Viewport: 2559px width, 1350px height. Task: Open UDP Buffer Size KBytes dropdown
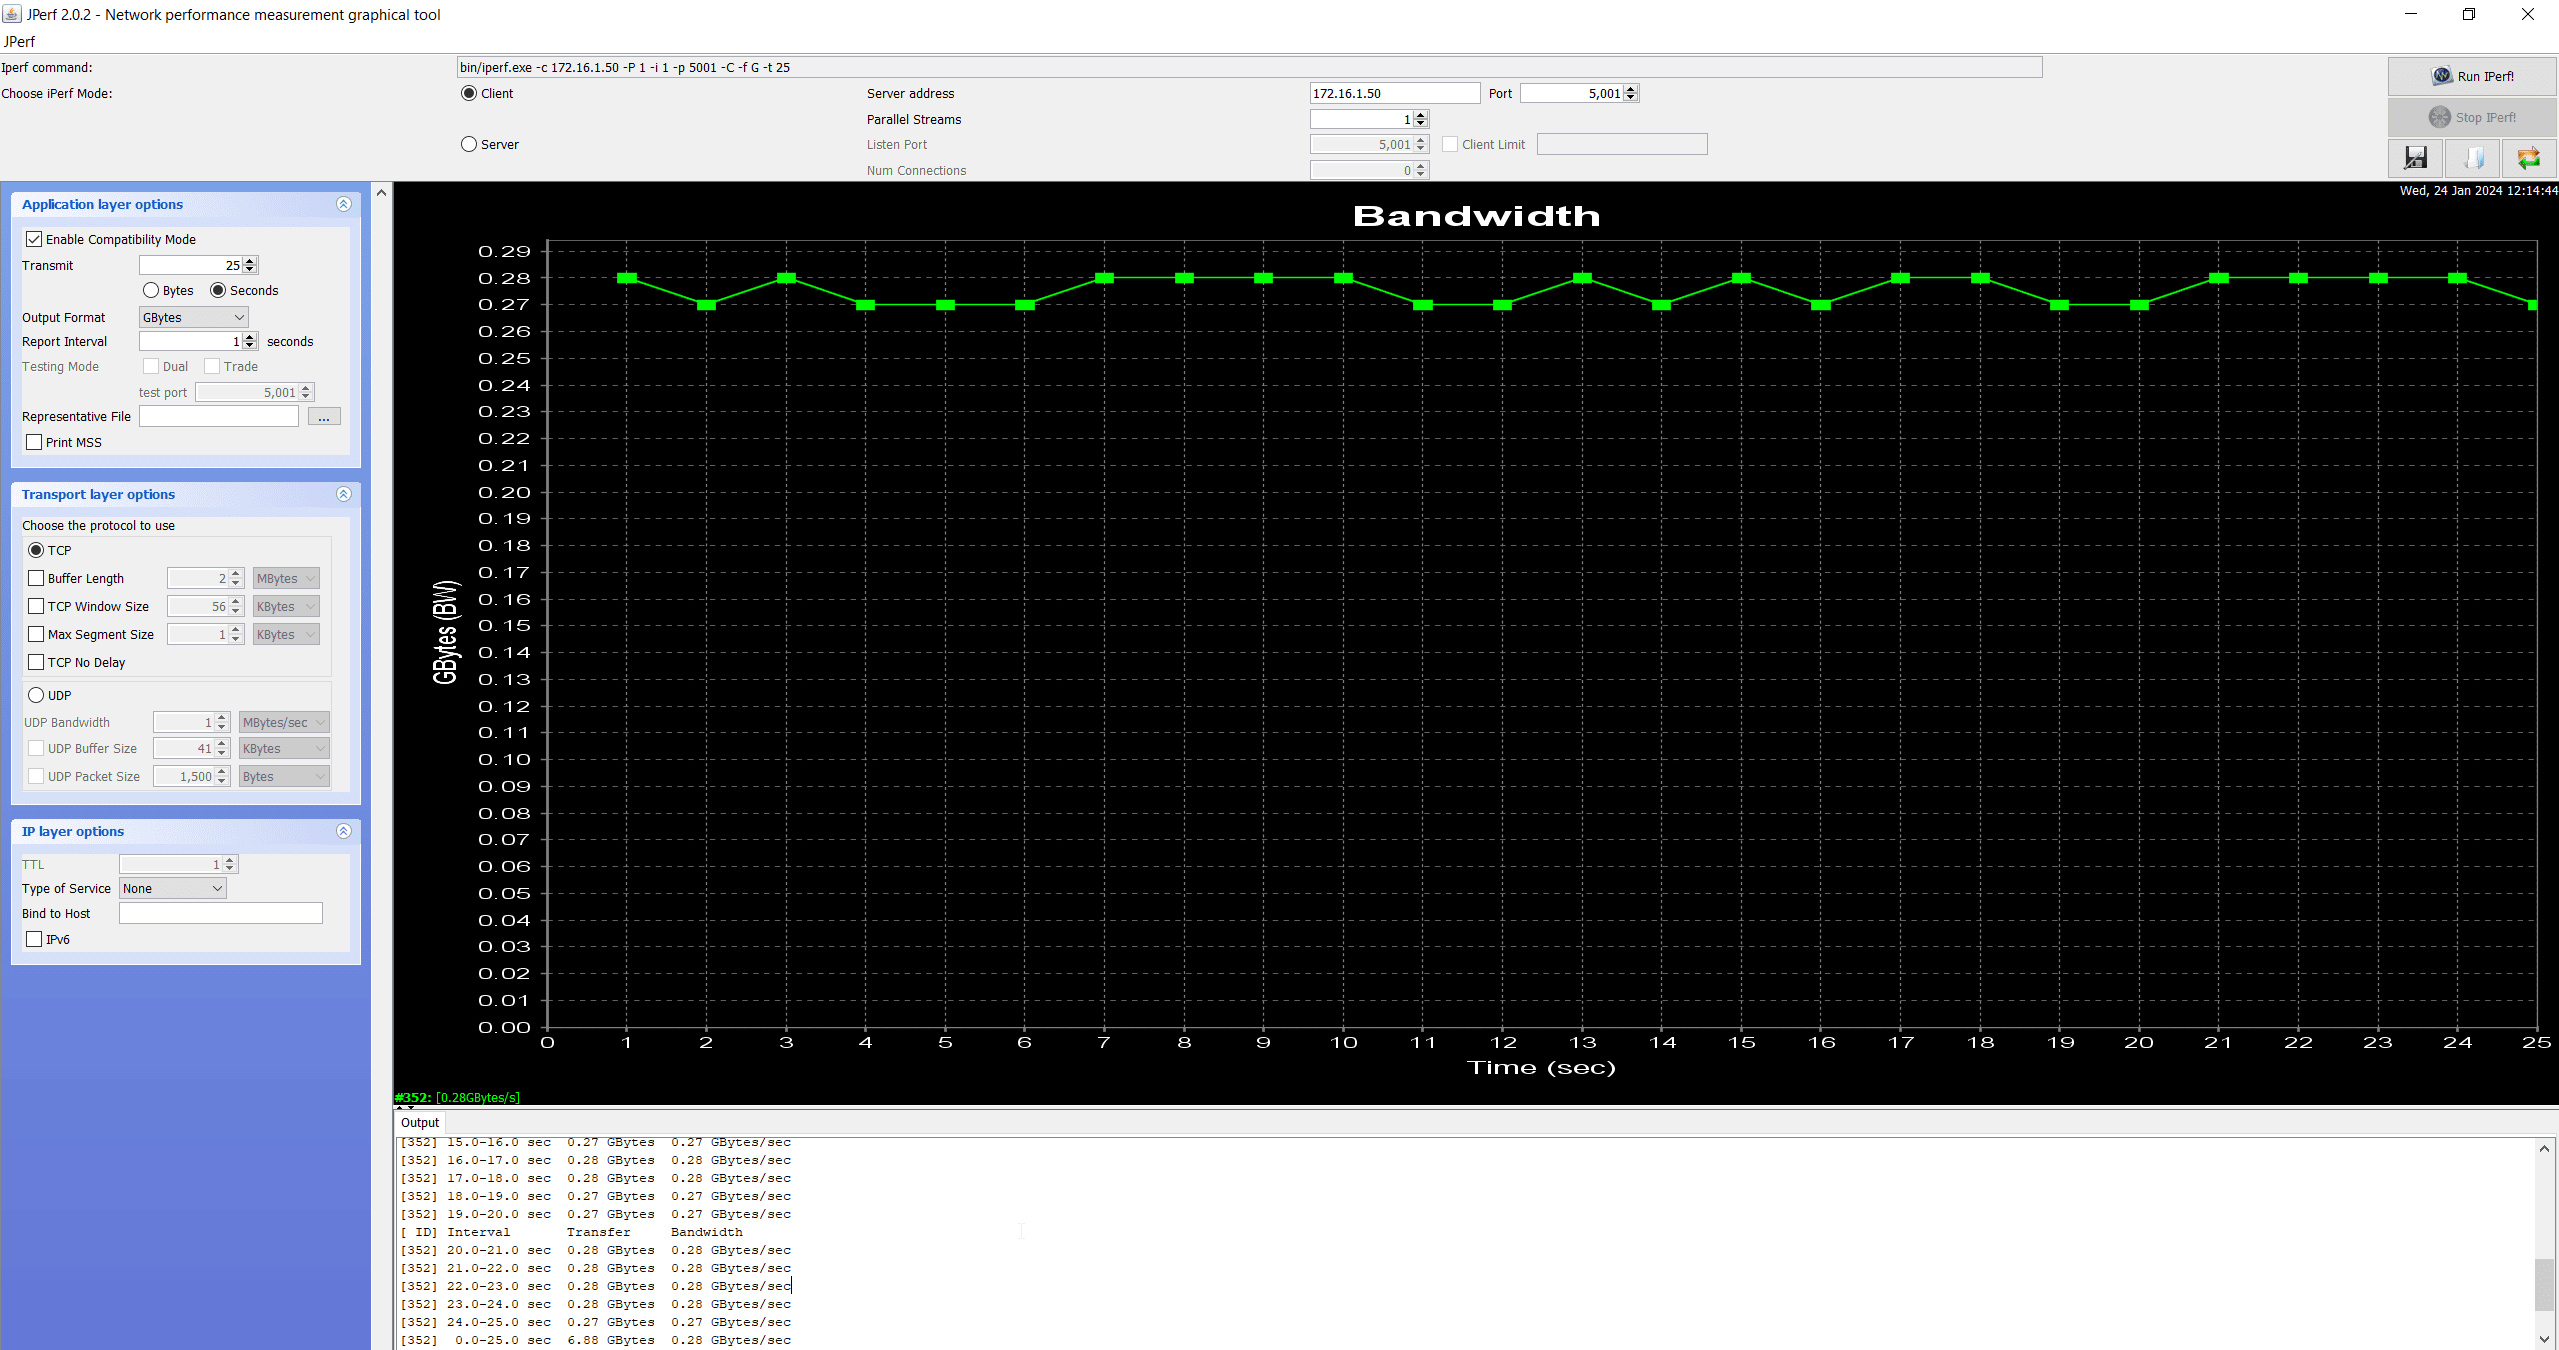284,748
